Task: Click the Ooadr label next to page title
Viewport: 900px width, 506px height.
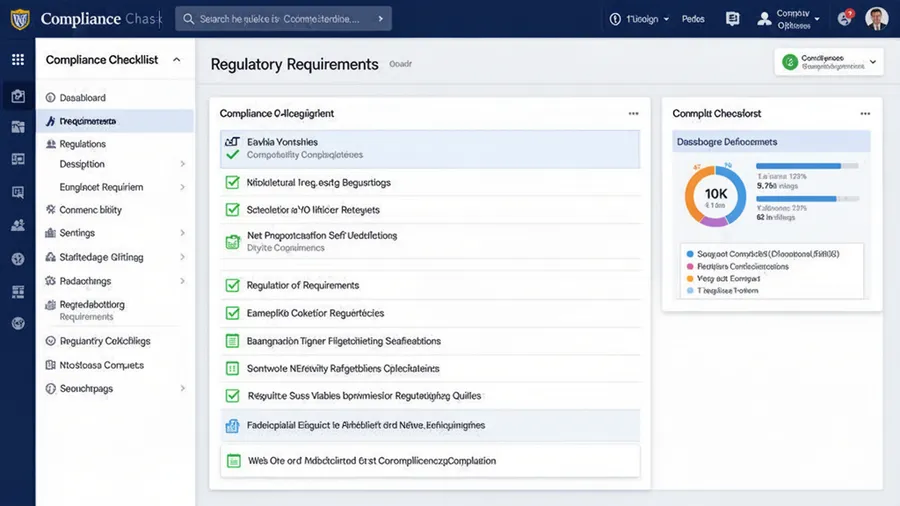Action: click(x=401, y=64)
